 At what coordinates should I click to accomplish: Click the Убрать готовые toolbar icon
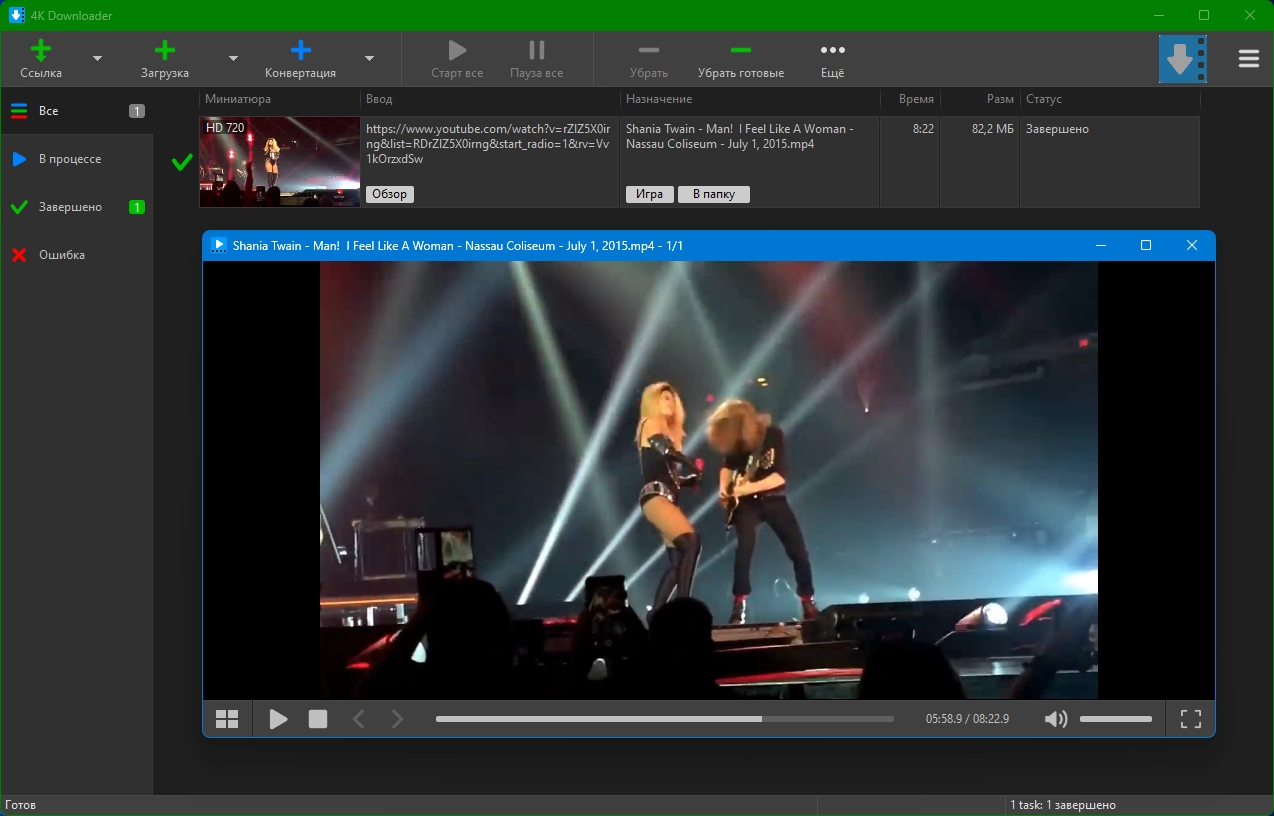point(740,50)
